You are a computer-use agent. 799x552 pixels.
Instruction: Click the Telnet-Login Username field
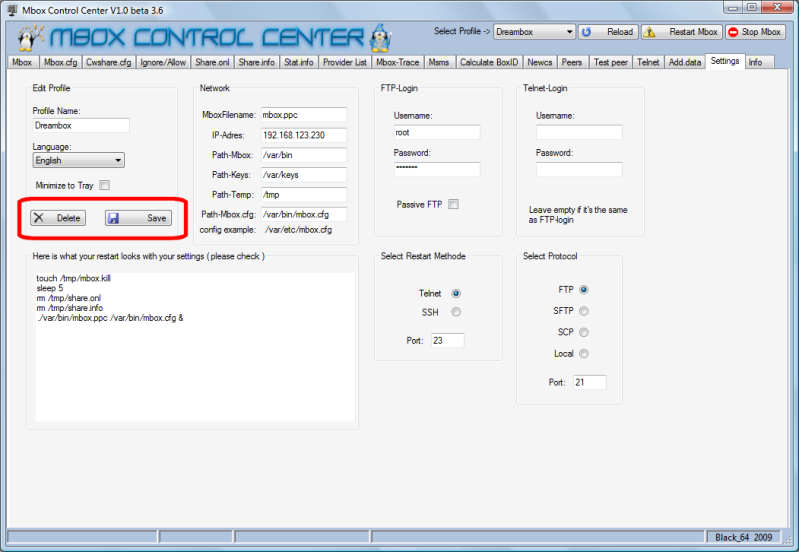pyautogui.click(x=579, y=133)
